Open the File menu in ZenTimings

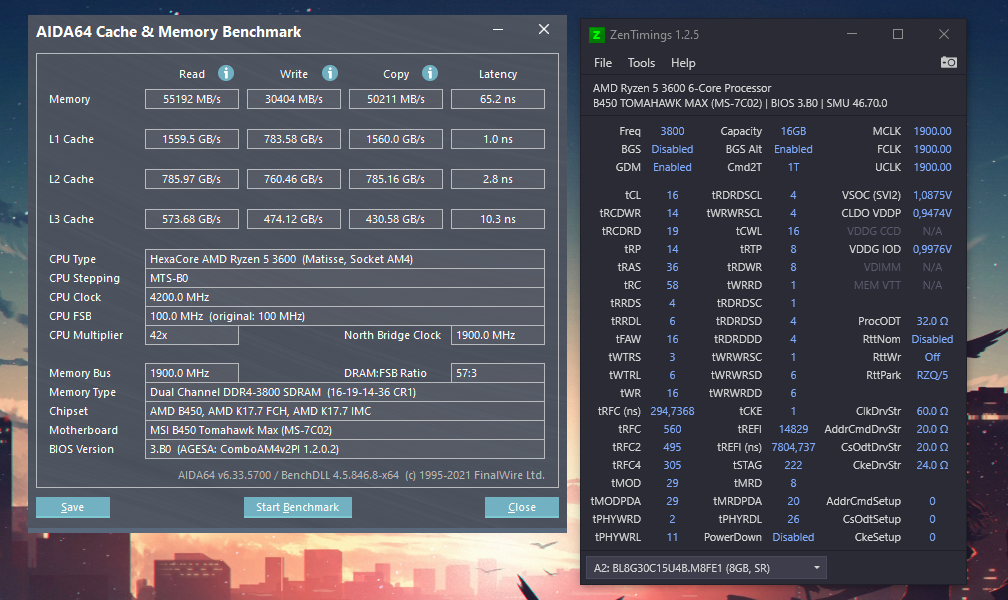[602, 63]
